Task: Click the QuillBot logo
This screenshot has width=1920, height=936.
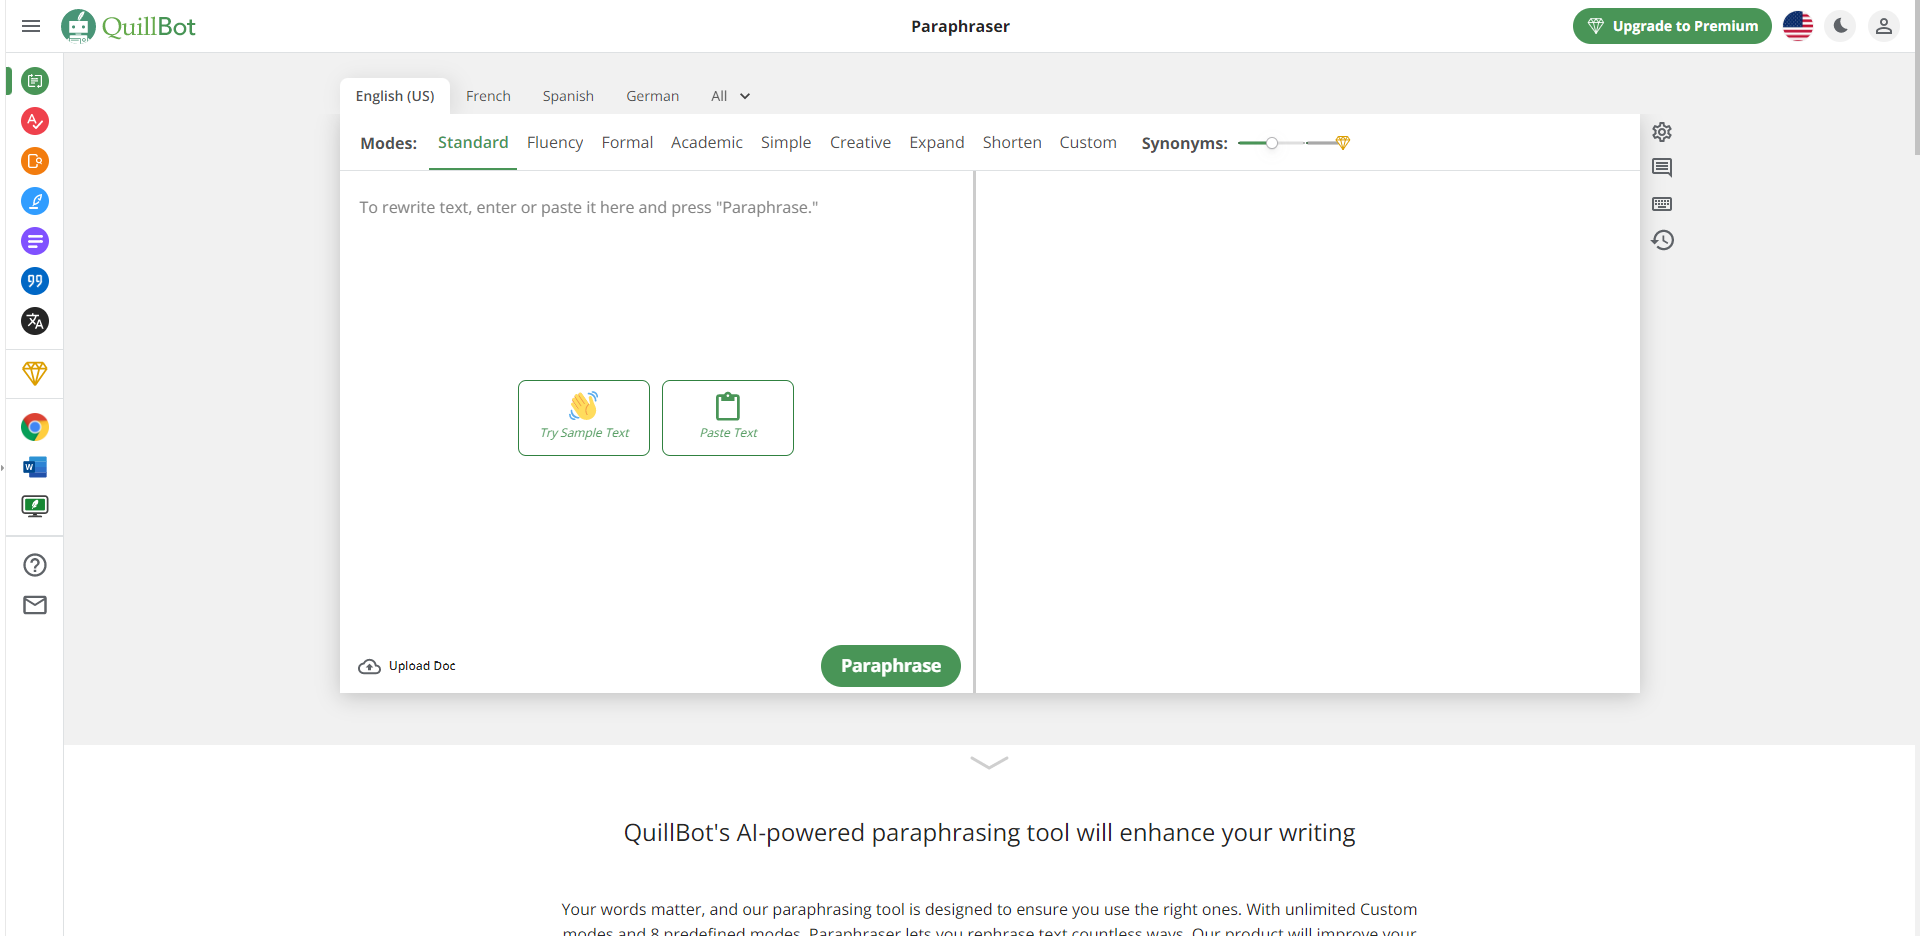Action: 128,26
